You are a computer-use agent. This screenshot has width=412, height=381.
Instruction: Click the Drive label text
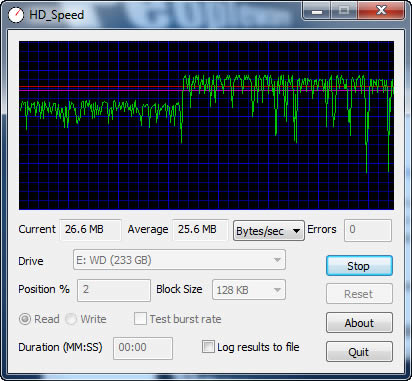click(x=31, y=261)
